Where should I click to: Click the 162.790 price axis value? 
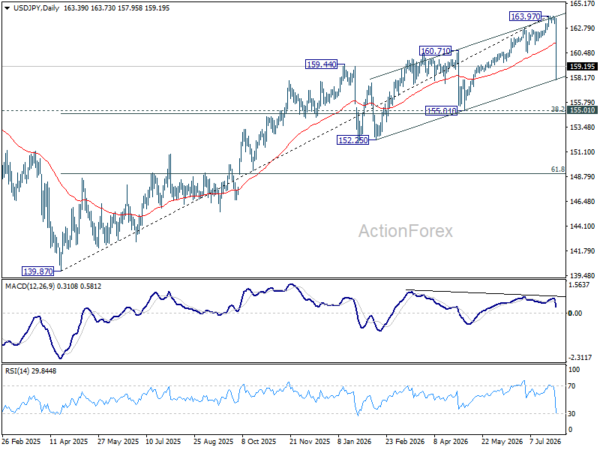coord(582,28)
